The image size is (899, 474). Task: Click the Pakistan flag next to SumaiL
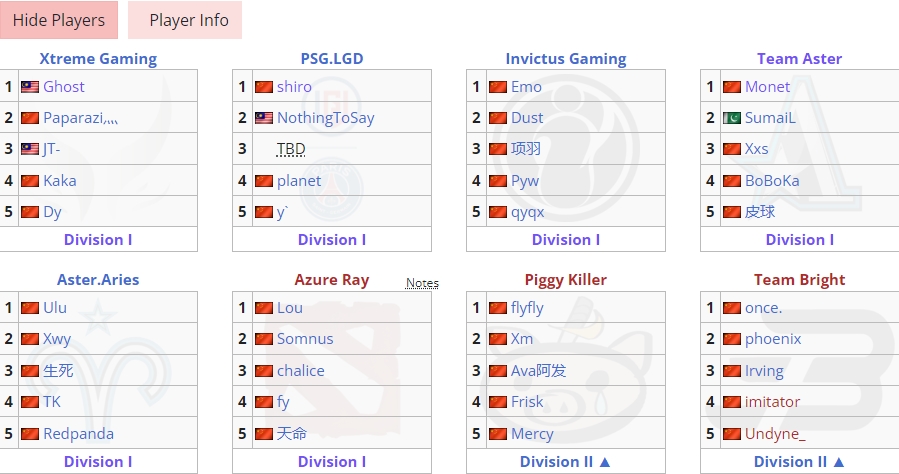tap(732, 118)
